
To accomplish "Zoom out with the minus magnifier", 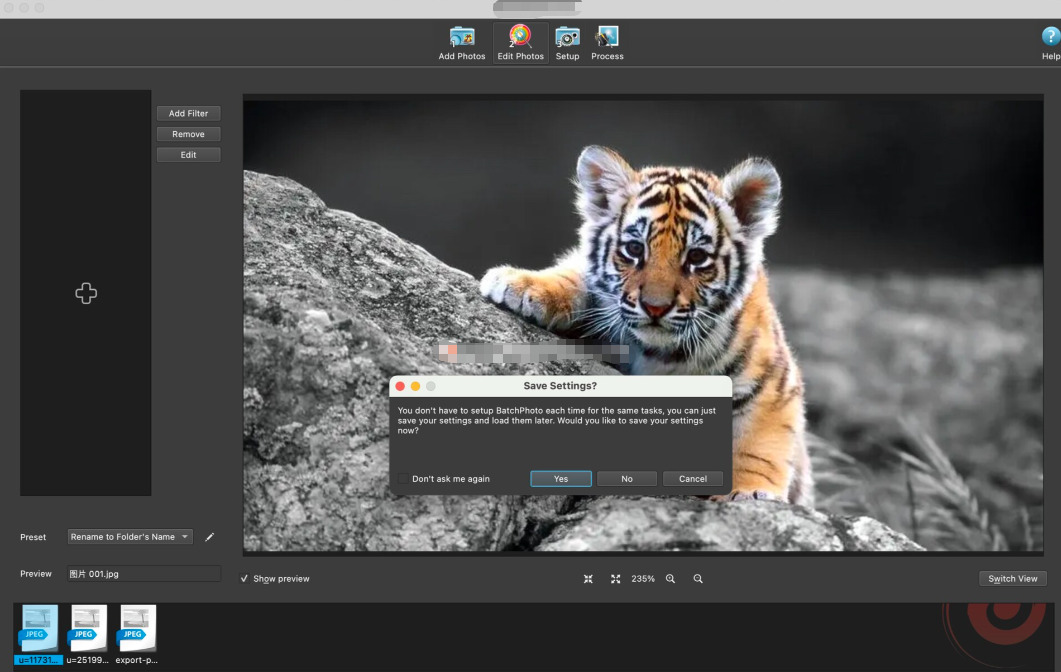I will click(698, 579).
